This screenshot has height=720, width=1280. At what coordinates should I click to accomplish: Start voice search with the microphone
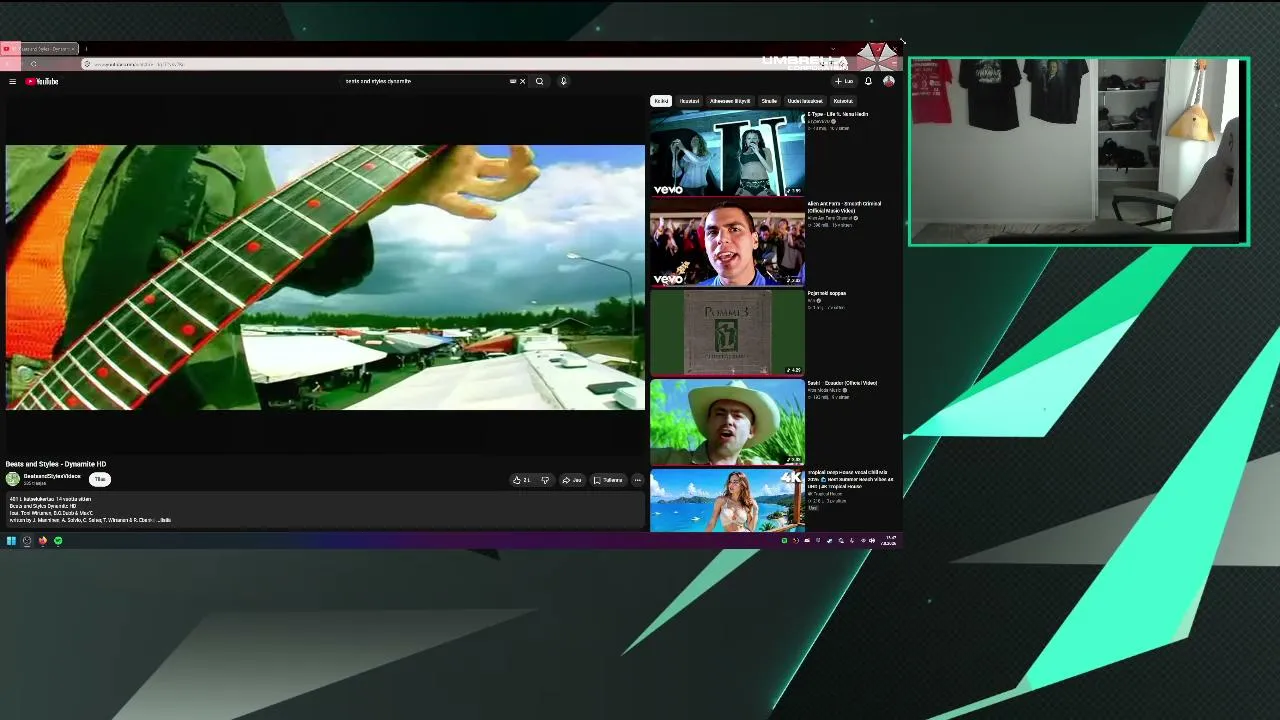tap(563, 81)
